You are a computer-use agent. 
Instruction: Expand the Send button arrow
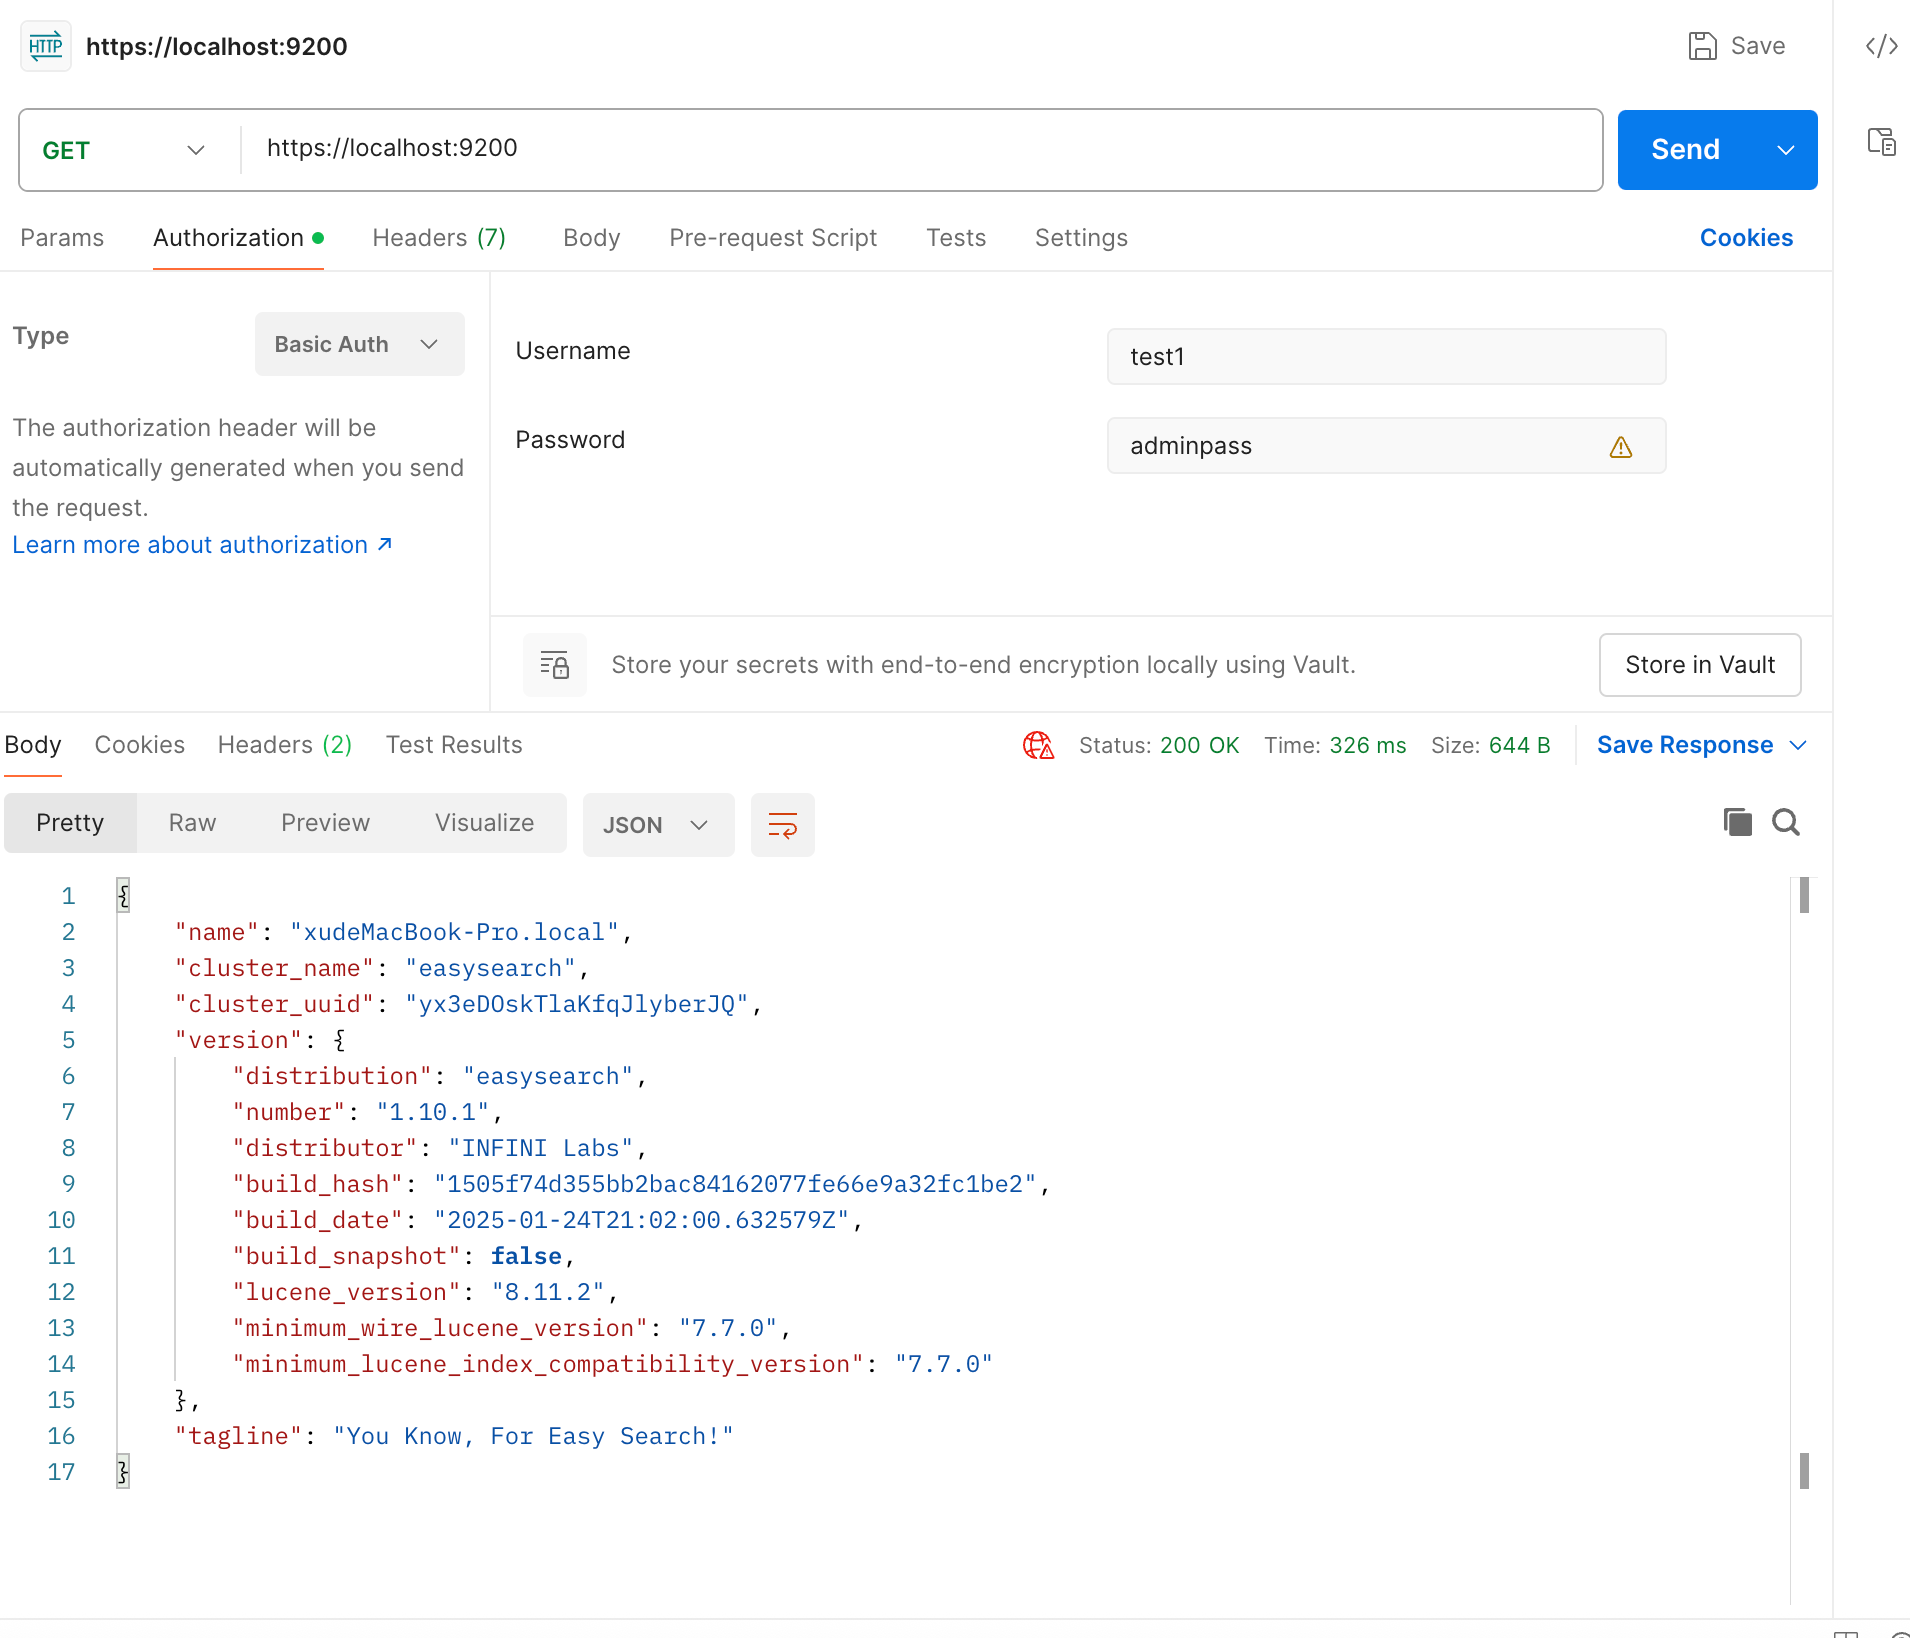[1786, 150]
